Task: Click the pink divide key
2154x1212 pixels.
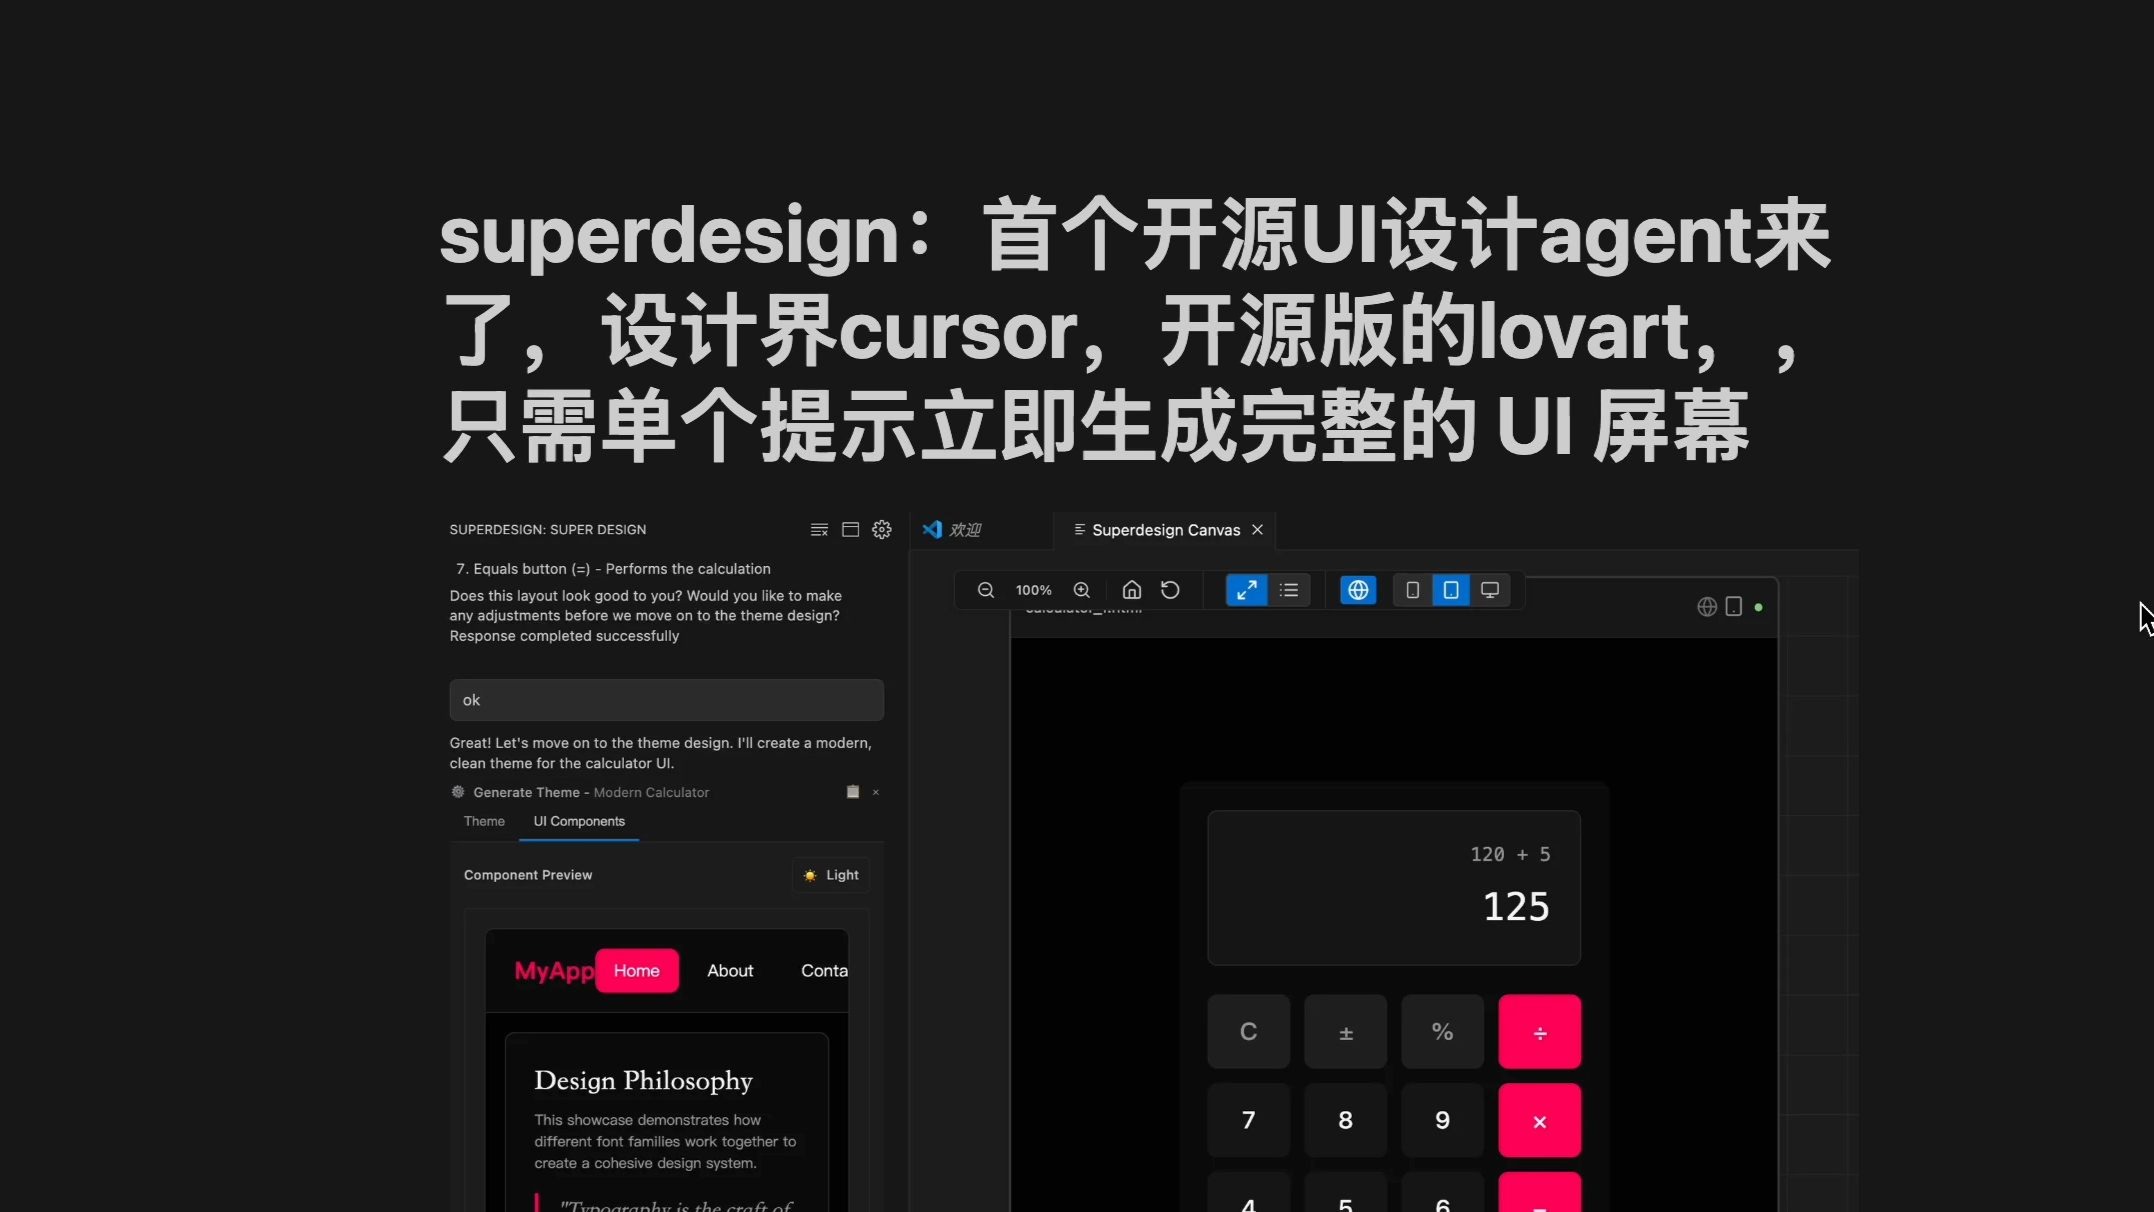Action: click(x=1539, y=1031)
